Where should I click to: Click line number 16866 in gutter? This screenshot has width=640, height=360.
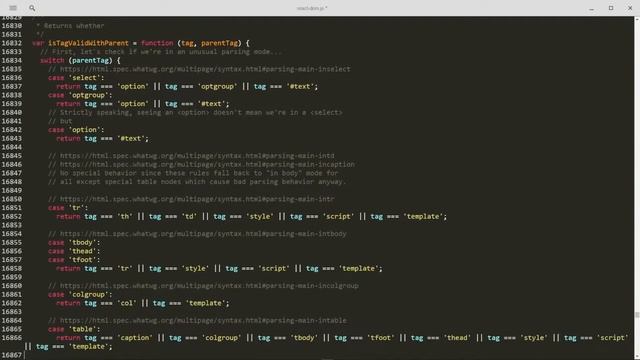point(11,338)
